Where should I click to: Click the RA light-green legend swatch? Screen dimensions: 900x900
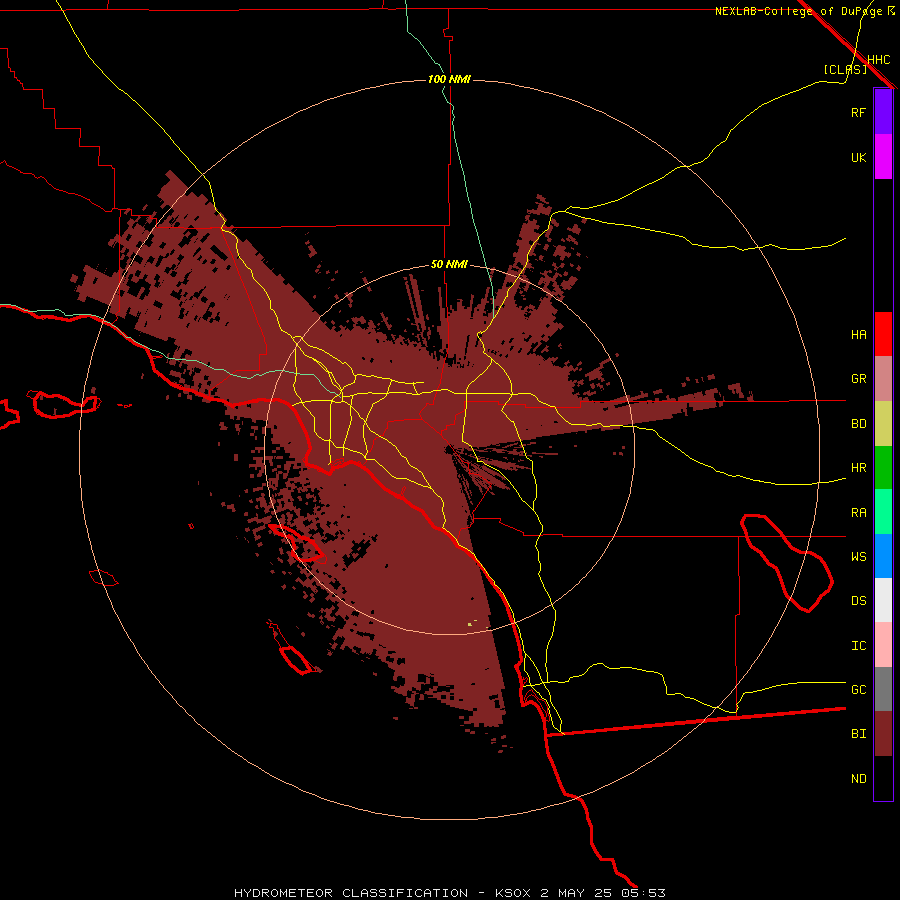[x=883, y=512]
